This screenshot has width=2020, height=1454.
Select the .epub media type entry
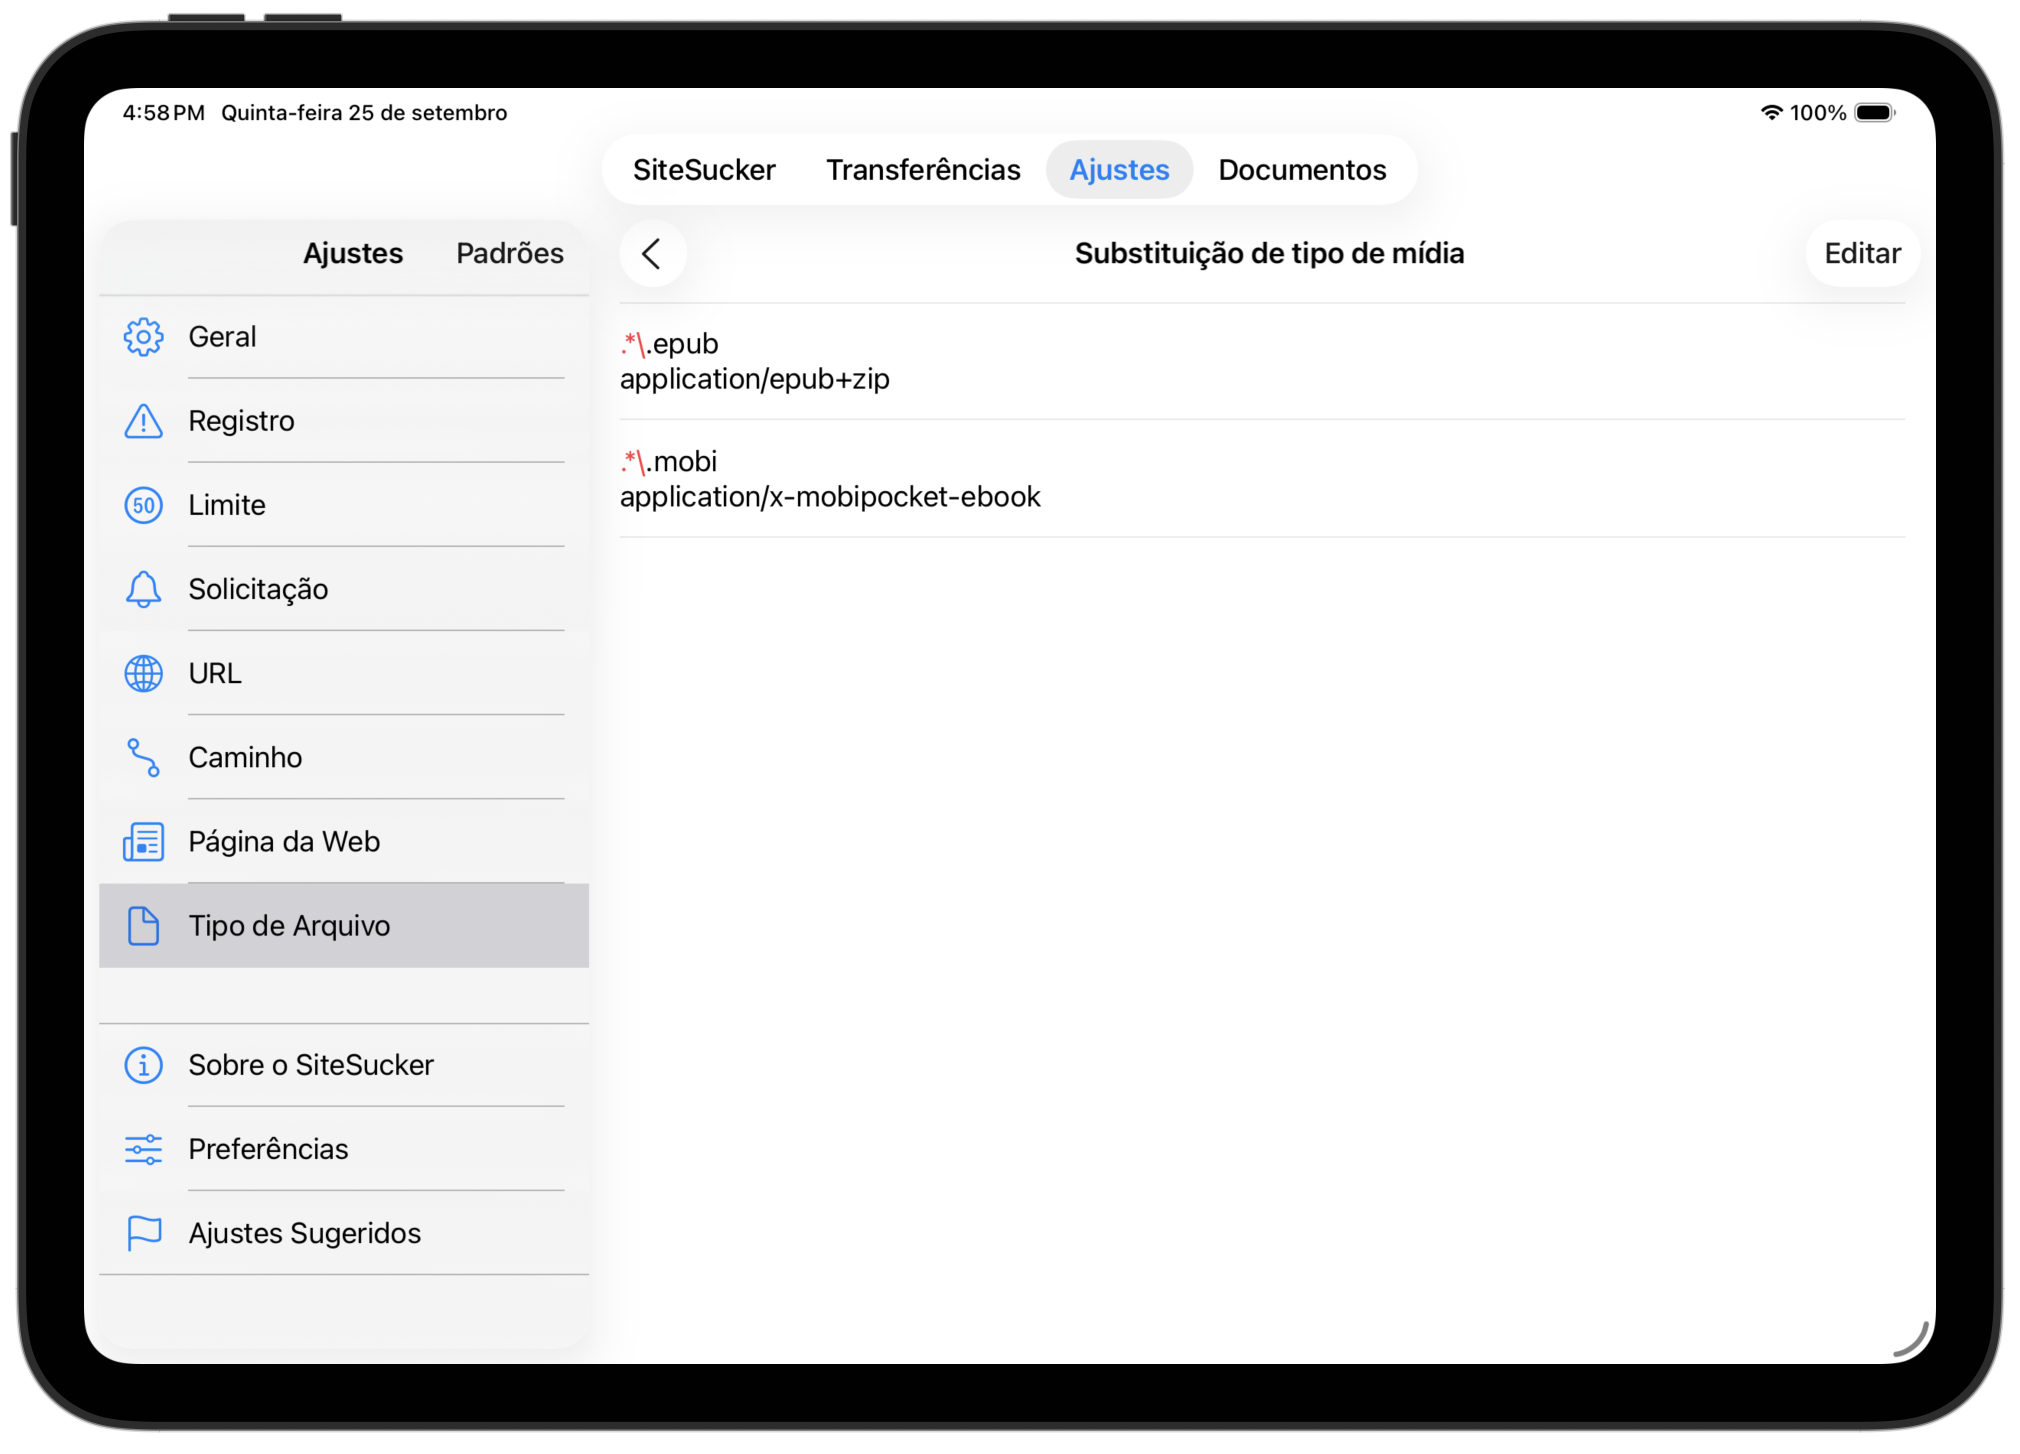pos(1260,361)
